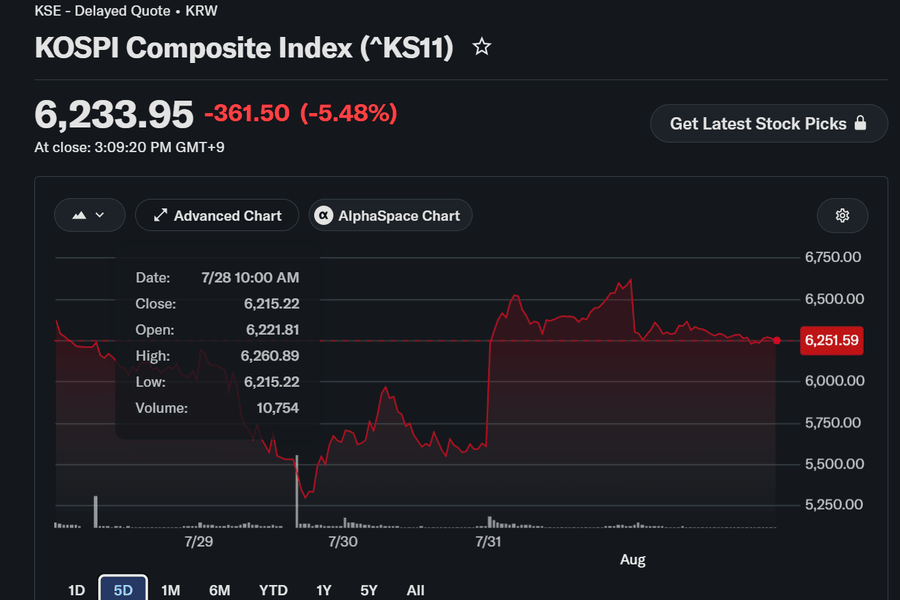Get Latest Stock Picks button
Image resolution: width=900 pixels, height=600 pixels.
click(x=769, y=123)
